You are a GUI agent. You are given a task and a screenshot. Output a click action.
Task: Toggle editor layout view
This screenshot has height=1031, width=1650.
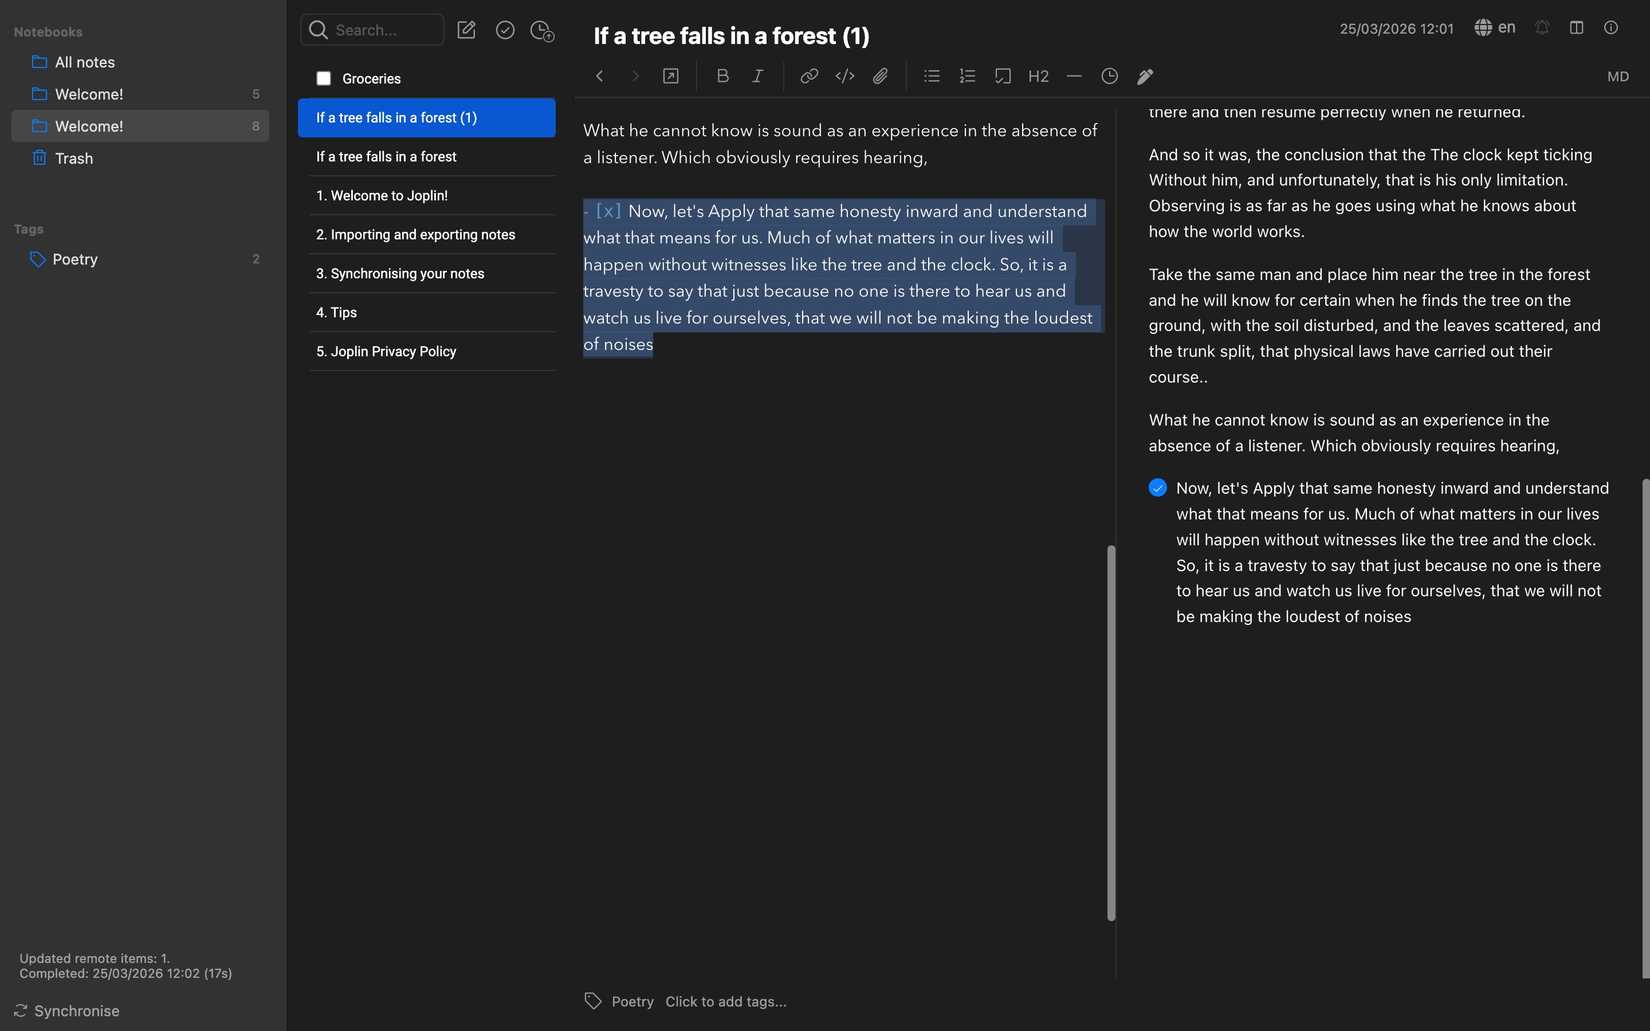click(x=1576, y=28)
